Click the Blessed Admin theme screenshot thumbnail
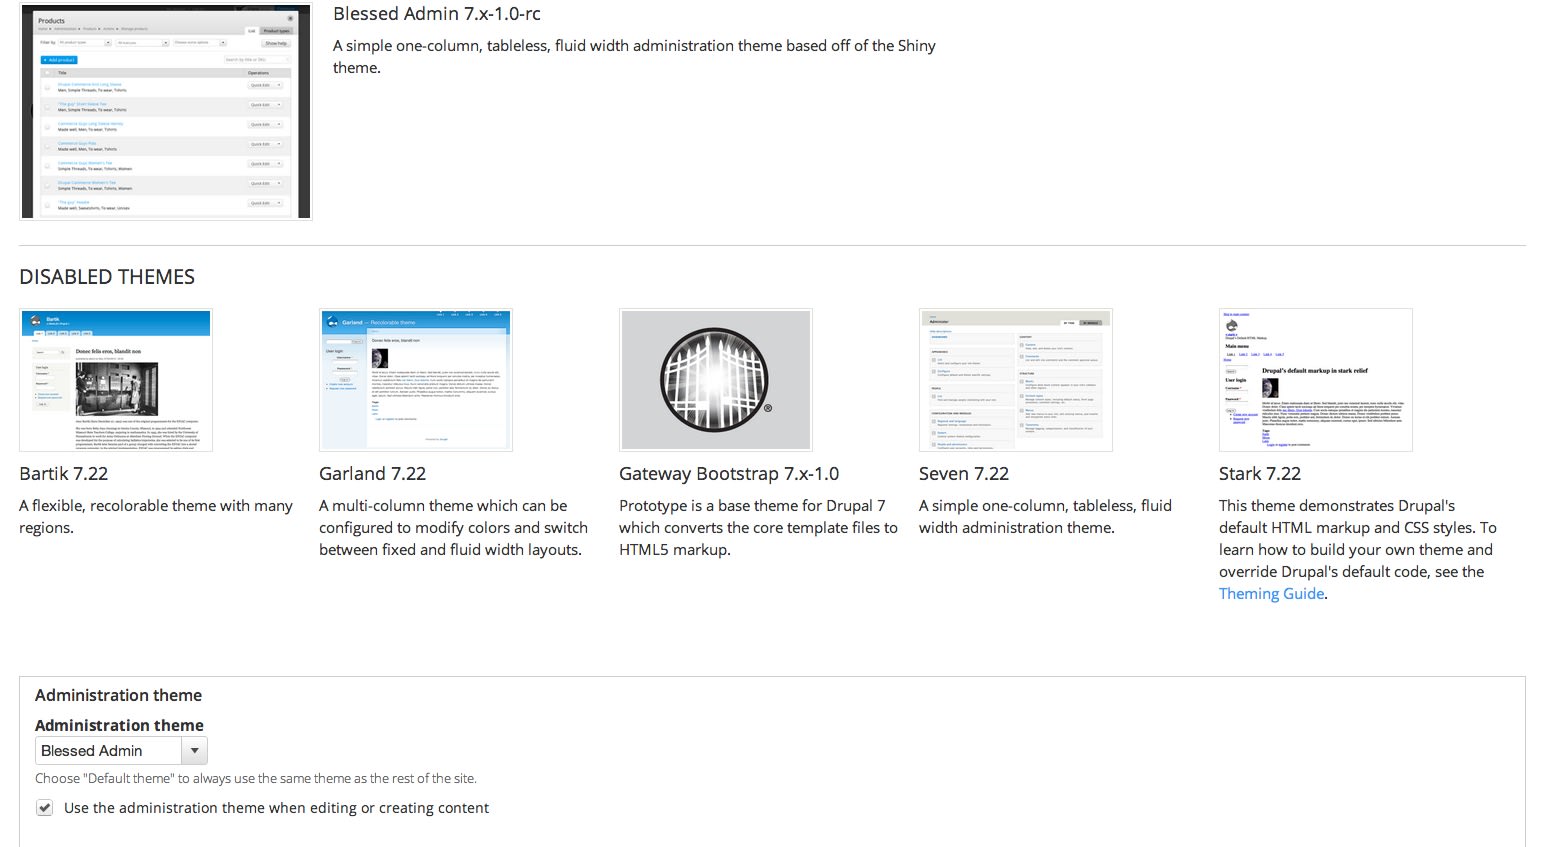Image resolution: width=1555 pixels, height=847 pixels. tap(166, 111)
